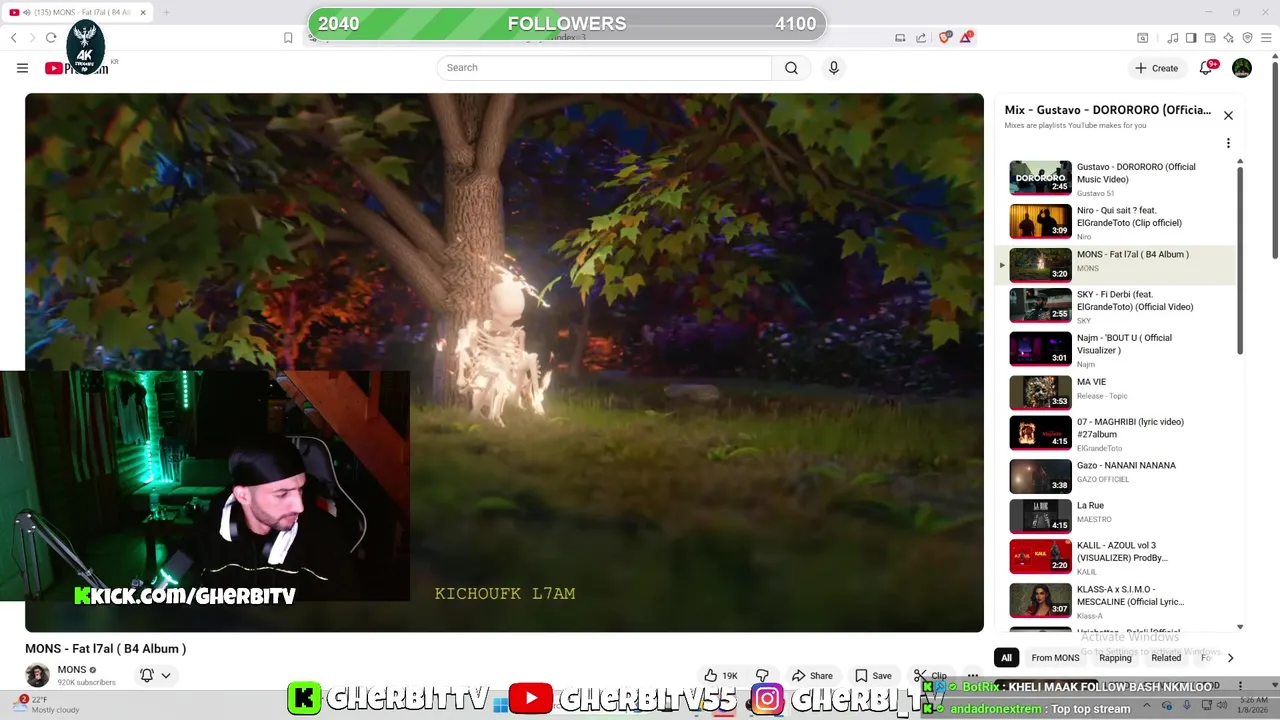Click the video title MONS - Fat l7al
Screen dimensions: 1280x720
tap(106, 649)
